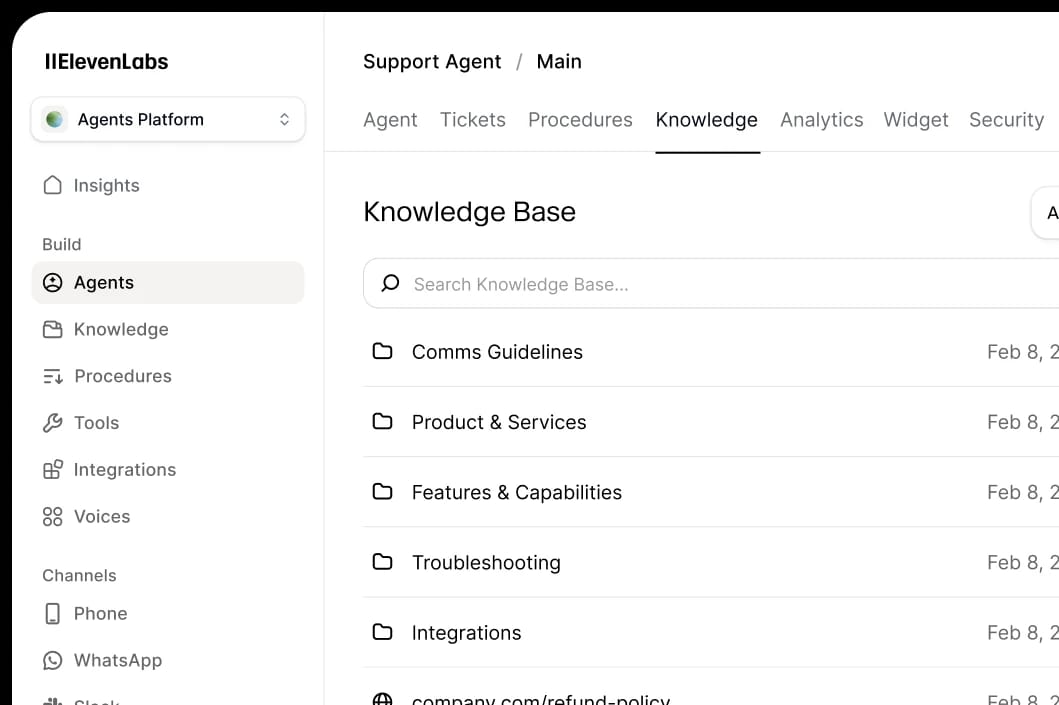Click the Slack channel icon
The image size is (1059, 705).
click(x=53, y=700)
